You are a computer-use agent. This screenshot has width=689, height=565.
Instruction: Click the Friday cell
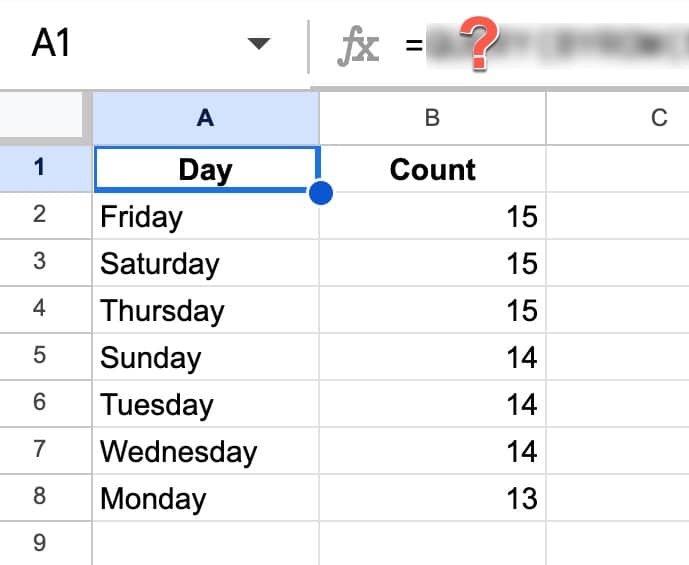point(206,216)
